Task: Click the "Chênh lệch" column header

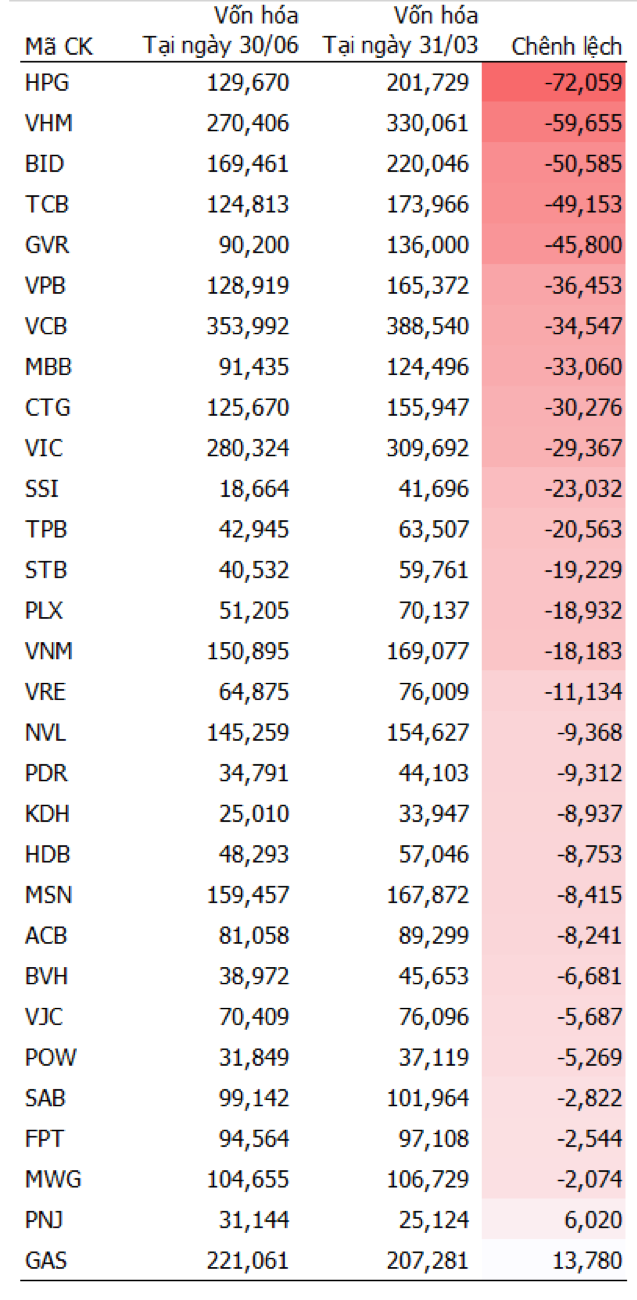Action: point(566,46)
